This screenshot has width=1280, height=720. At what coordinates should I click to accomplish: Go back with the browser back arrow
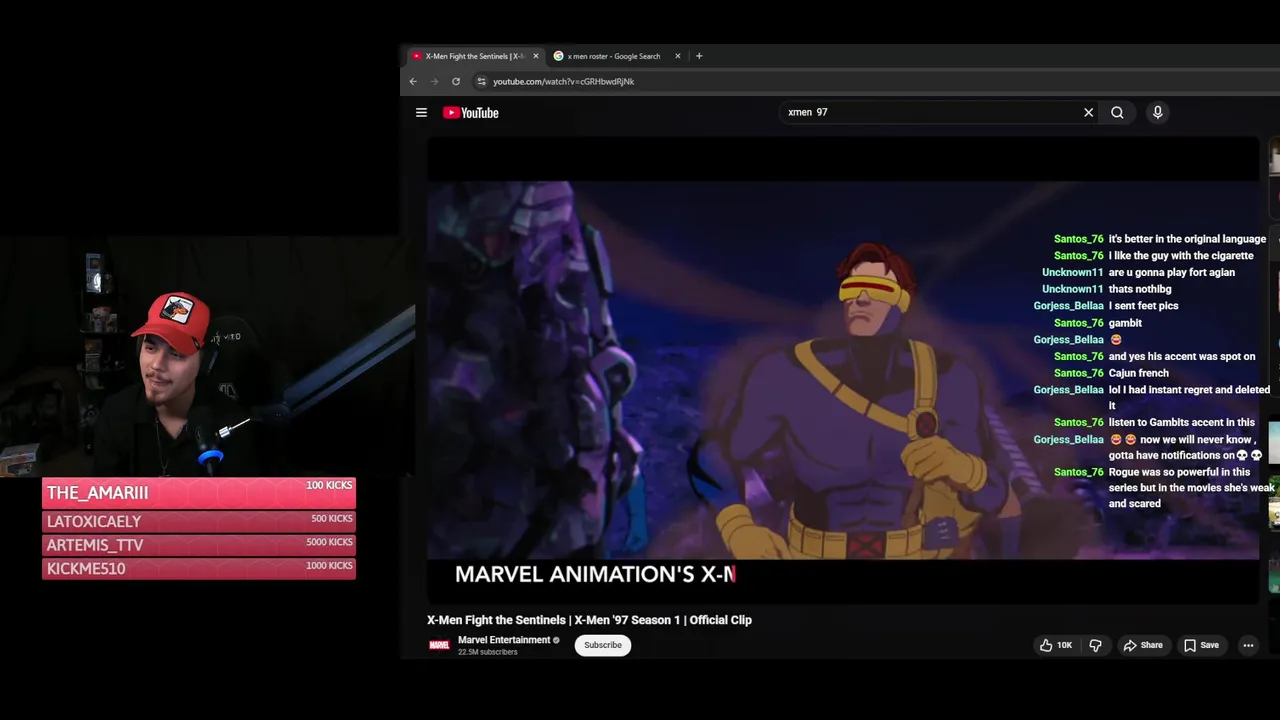click(x=413, y=81)
